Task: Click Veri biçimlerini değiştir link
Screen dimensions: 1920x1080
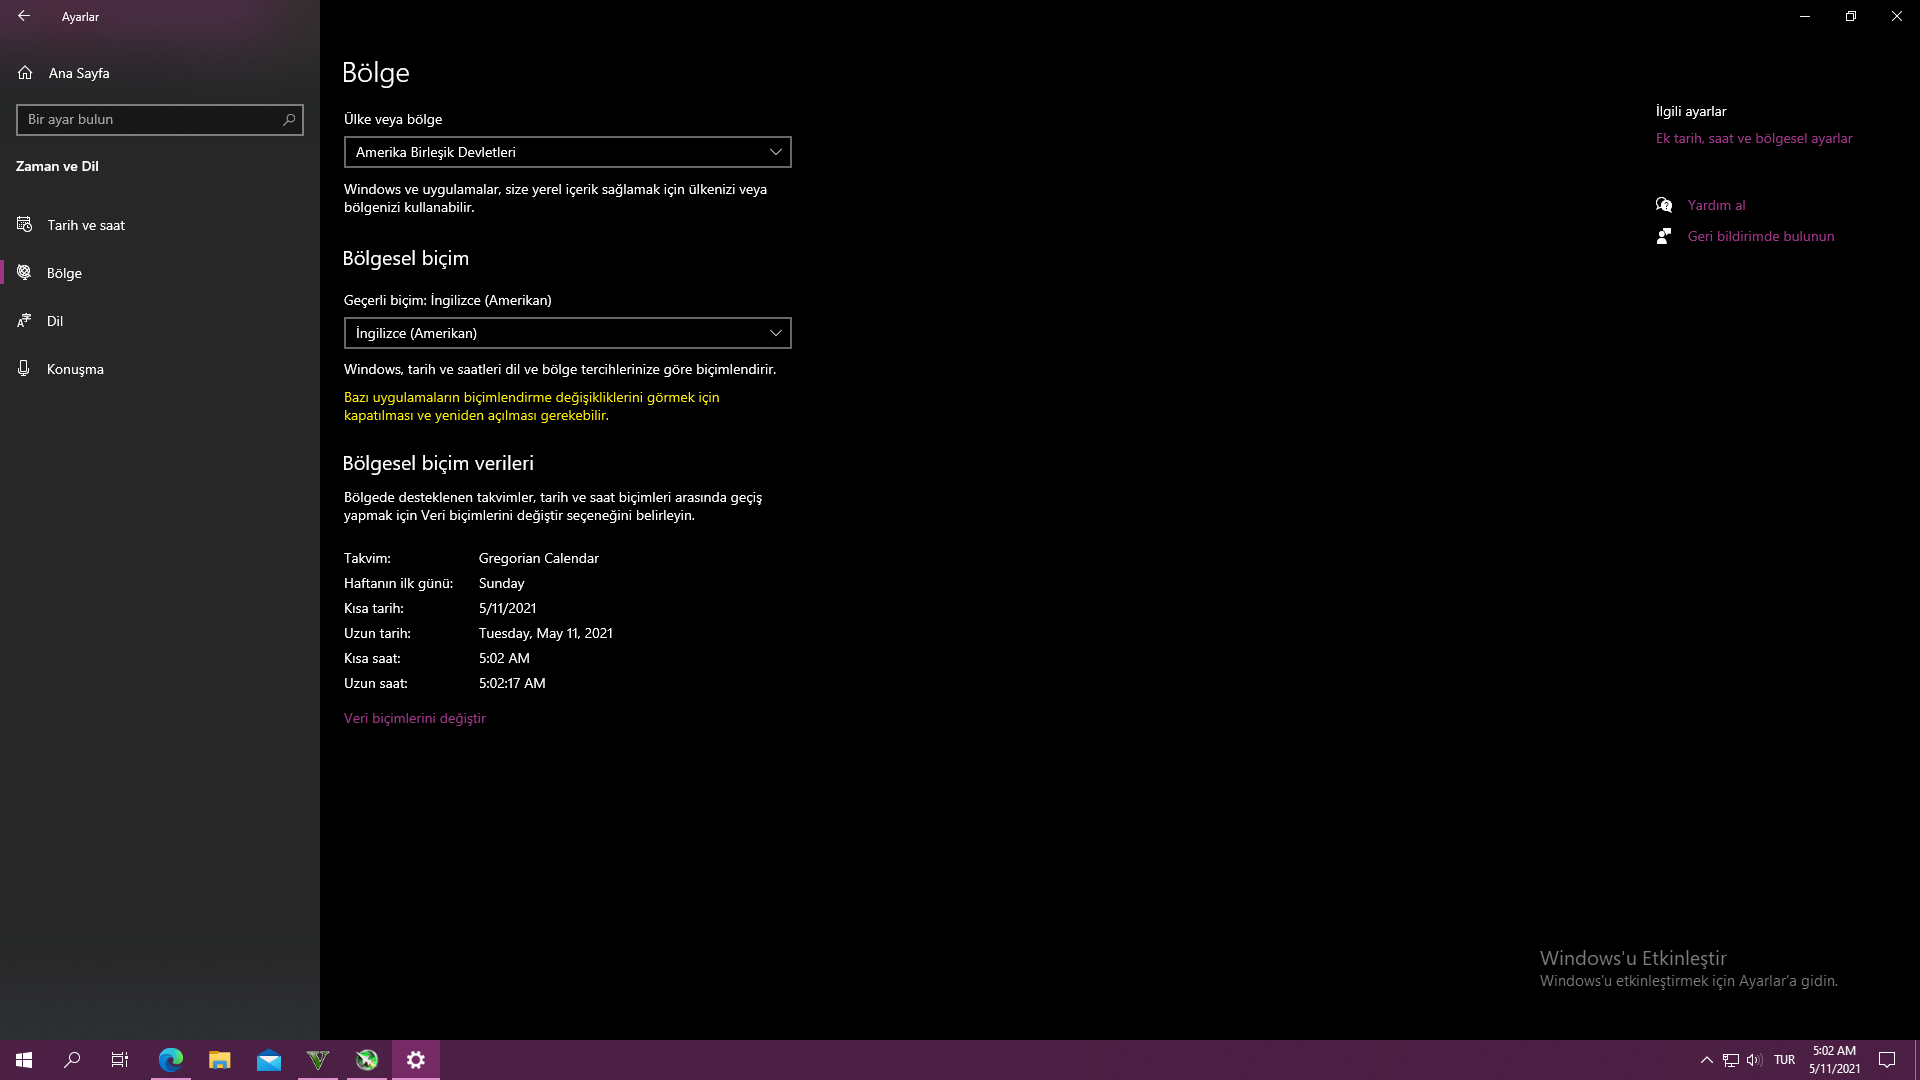Action: [x=415, y=718]
